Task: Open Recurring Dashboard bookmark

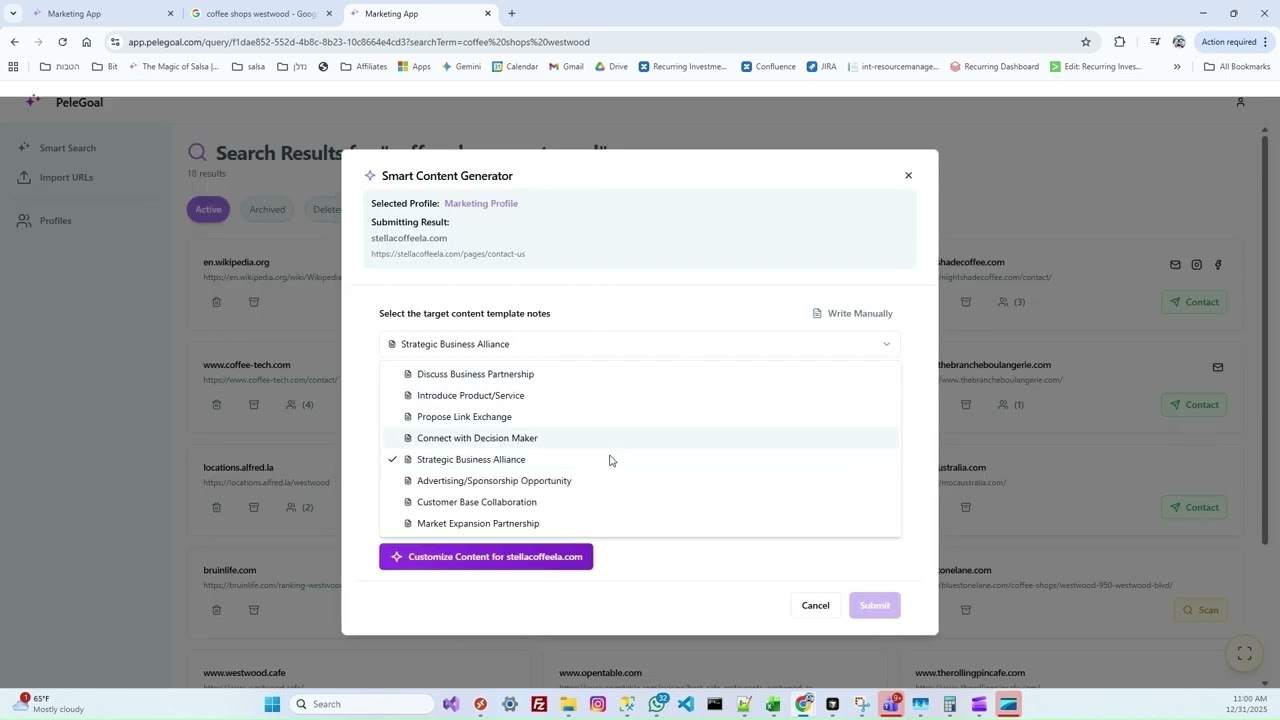Action: pos(993,67)
